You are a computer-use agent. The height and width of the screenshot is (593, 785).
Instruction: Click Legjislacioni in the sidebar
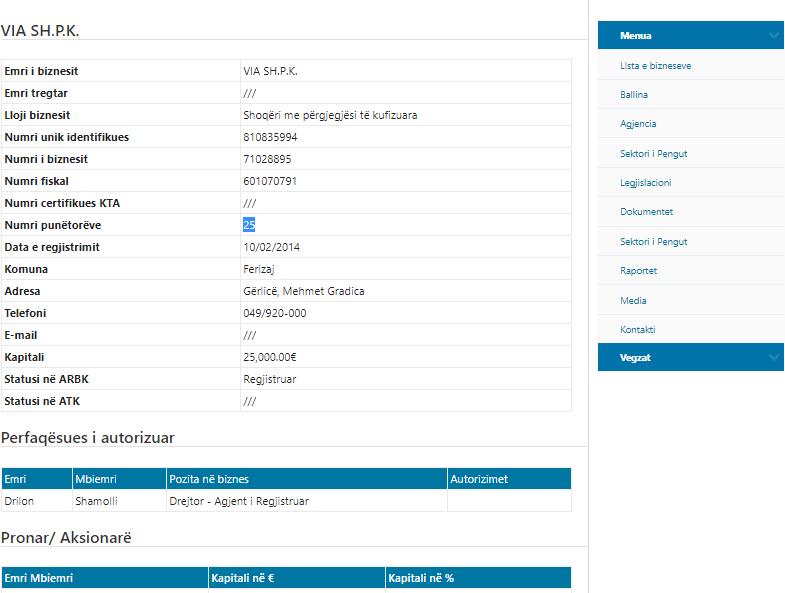coord(645,183)
